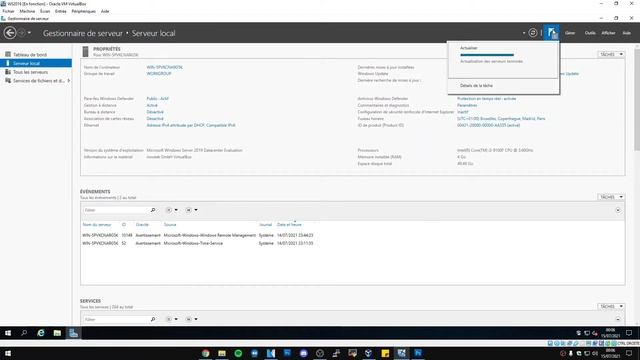Click inside the Services Filtrer field
The height and width of the screenshot is (360, 640).
coord(116,319)
